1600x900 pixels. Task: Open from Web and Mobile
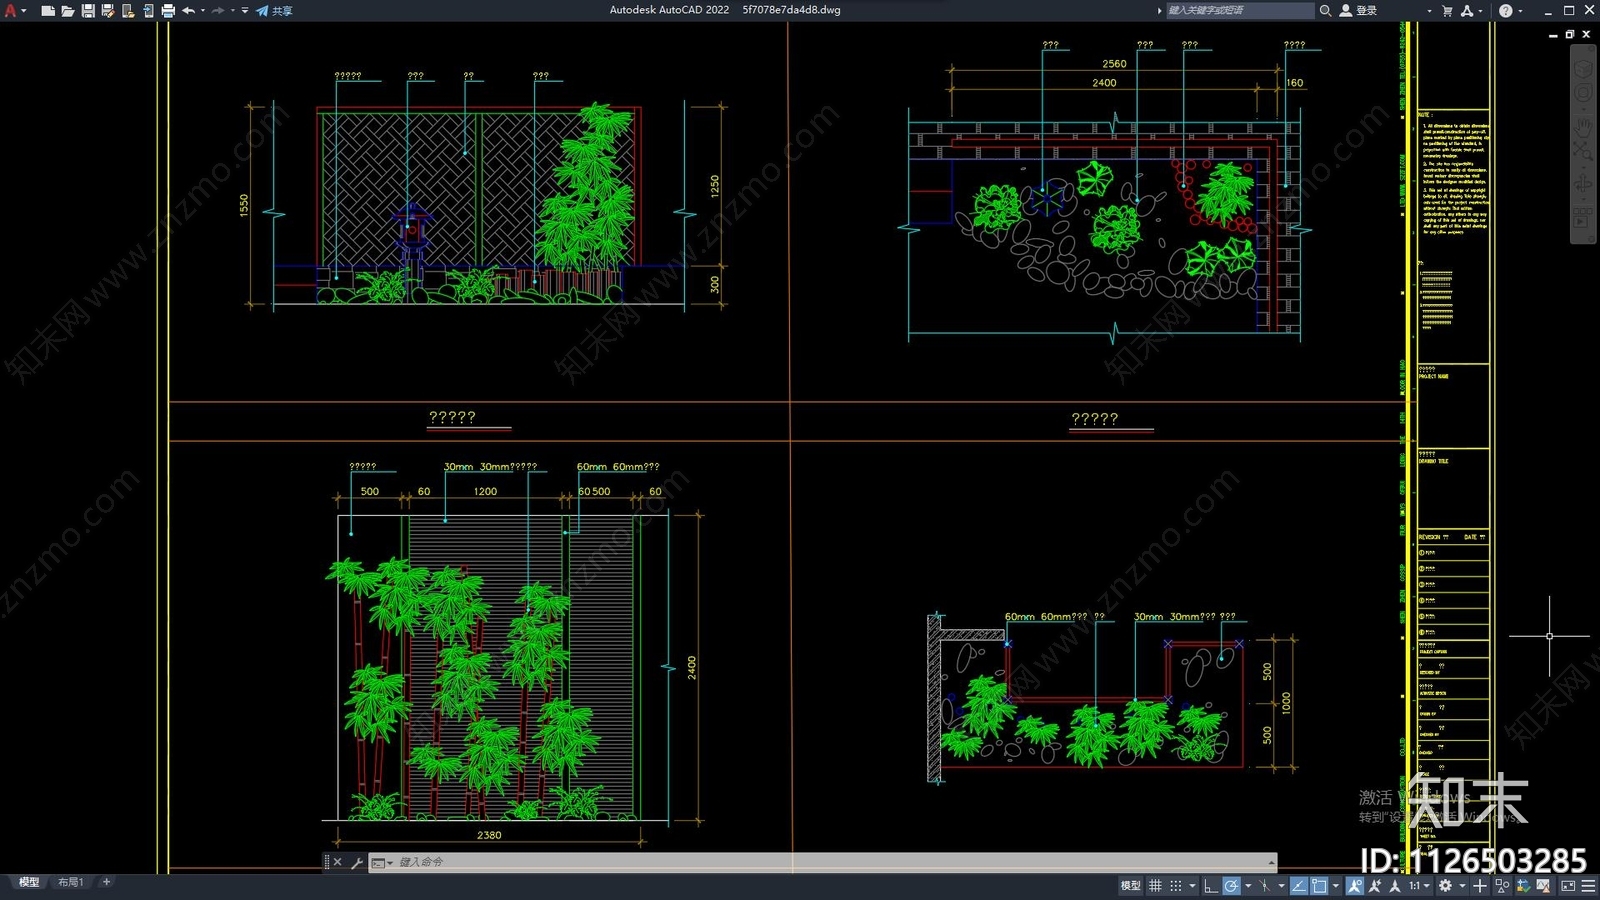(128, 10)
